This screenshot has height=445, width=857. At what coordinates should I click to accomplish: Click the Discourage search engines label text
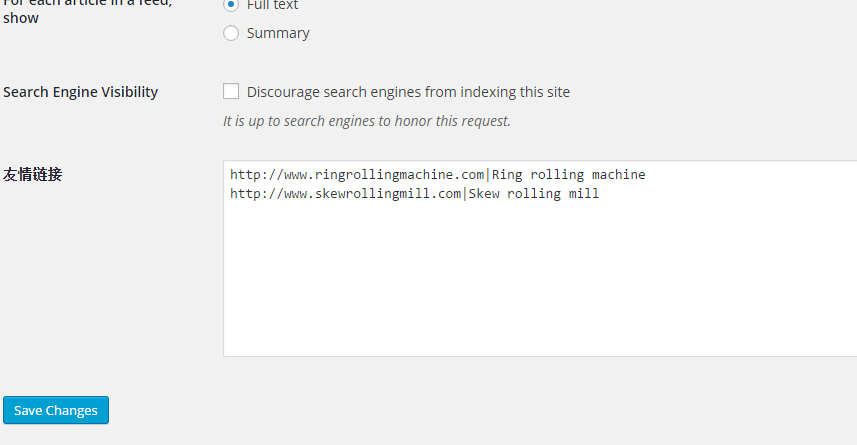click(x=408, y=92)
